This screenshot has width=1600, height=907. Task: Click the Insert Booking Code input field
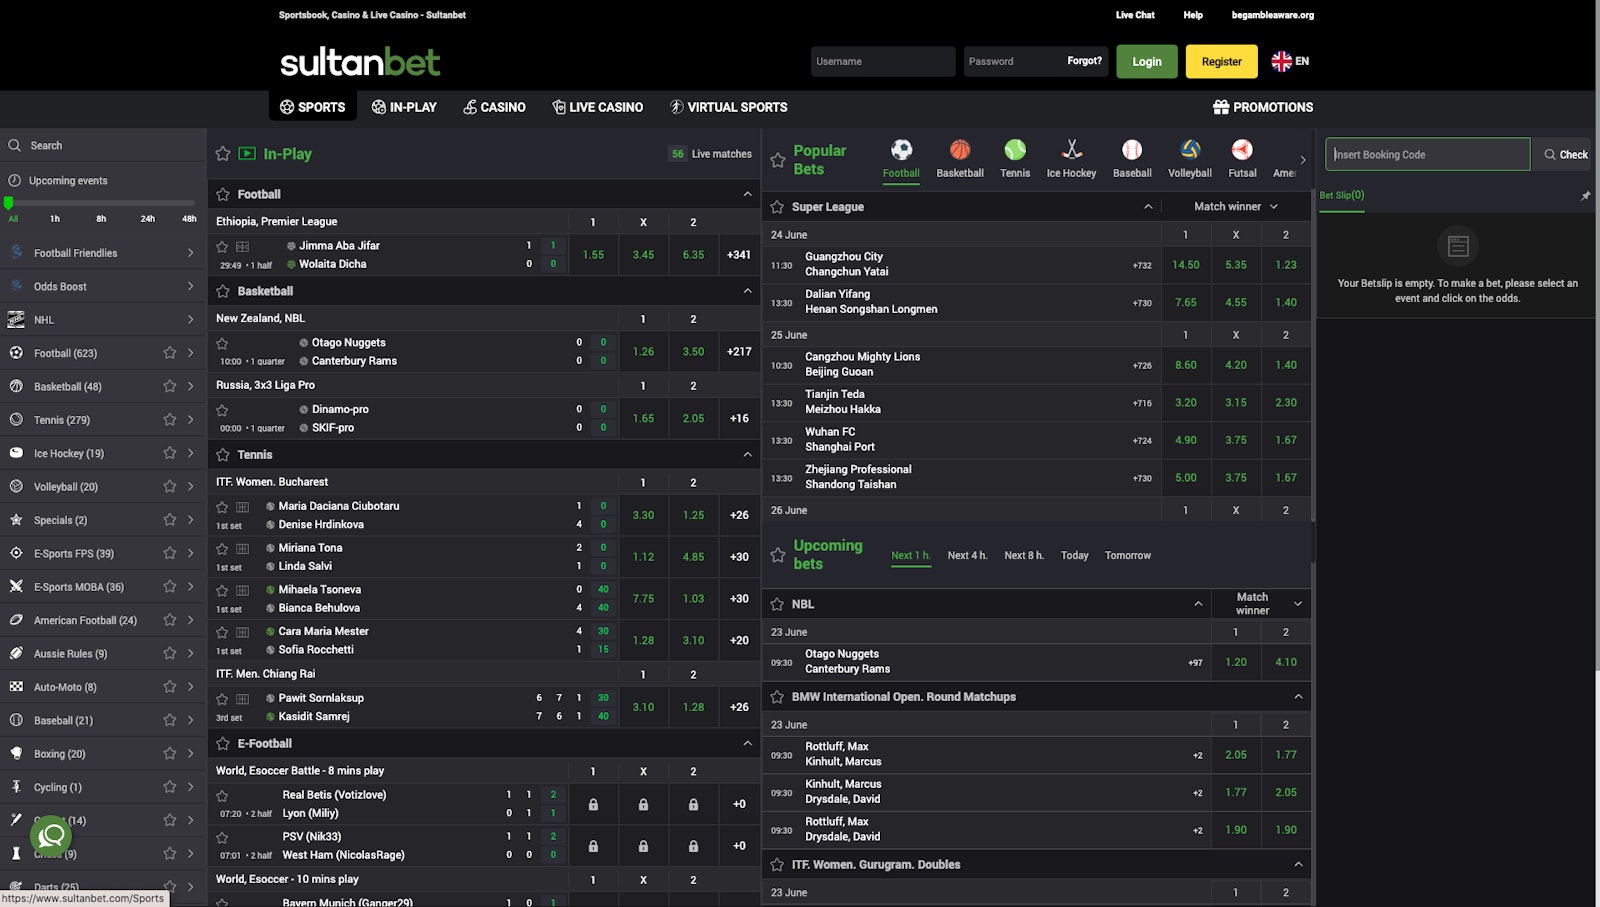tap(1427, 154)
